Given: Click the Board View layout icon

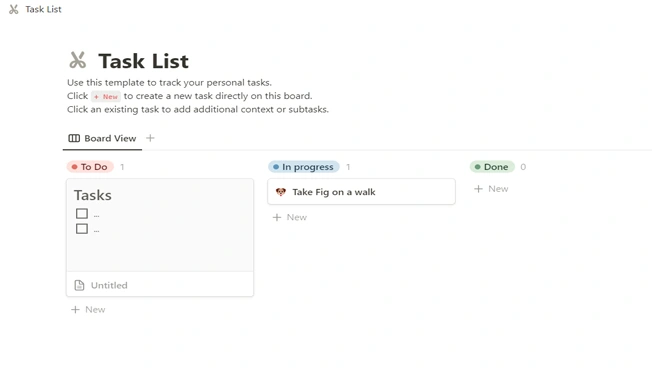Looking at the screenshot, I should pyautogui.click(x=74, y=138).
